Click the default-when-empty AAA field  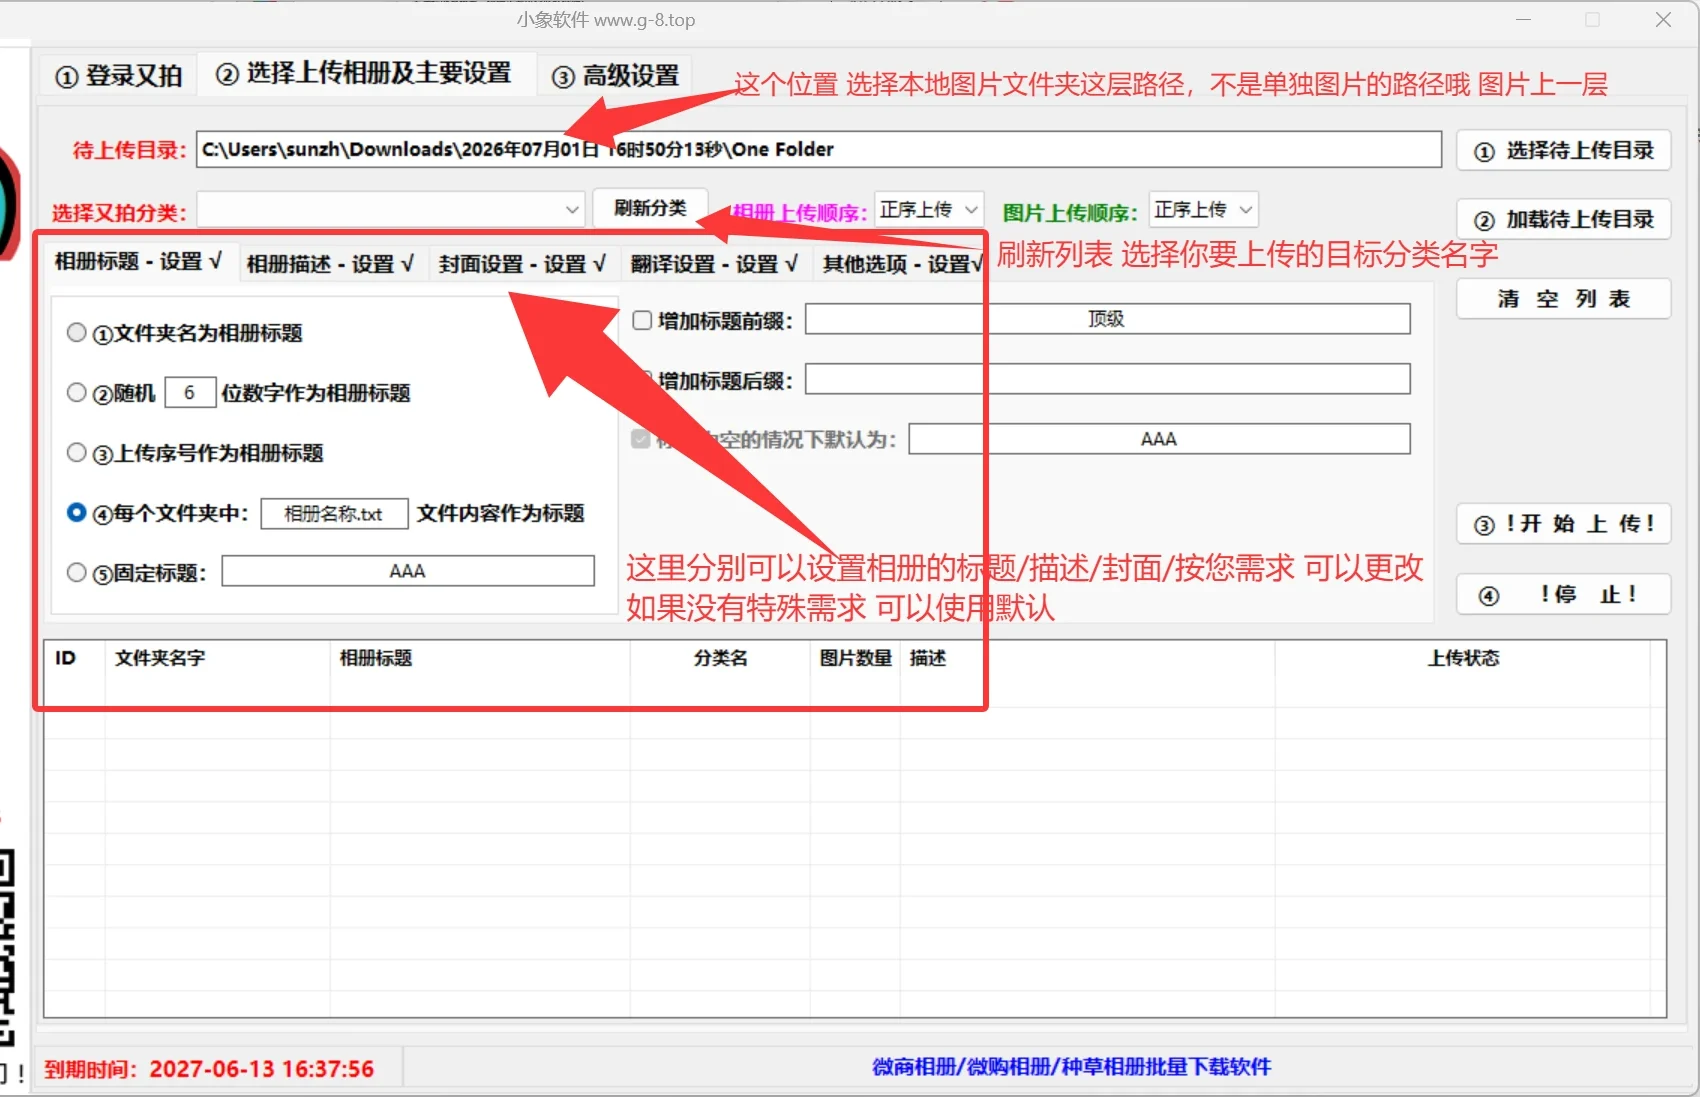pos(1159,439)
